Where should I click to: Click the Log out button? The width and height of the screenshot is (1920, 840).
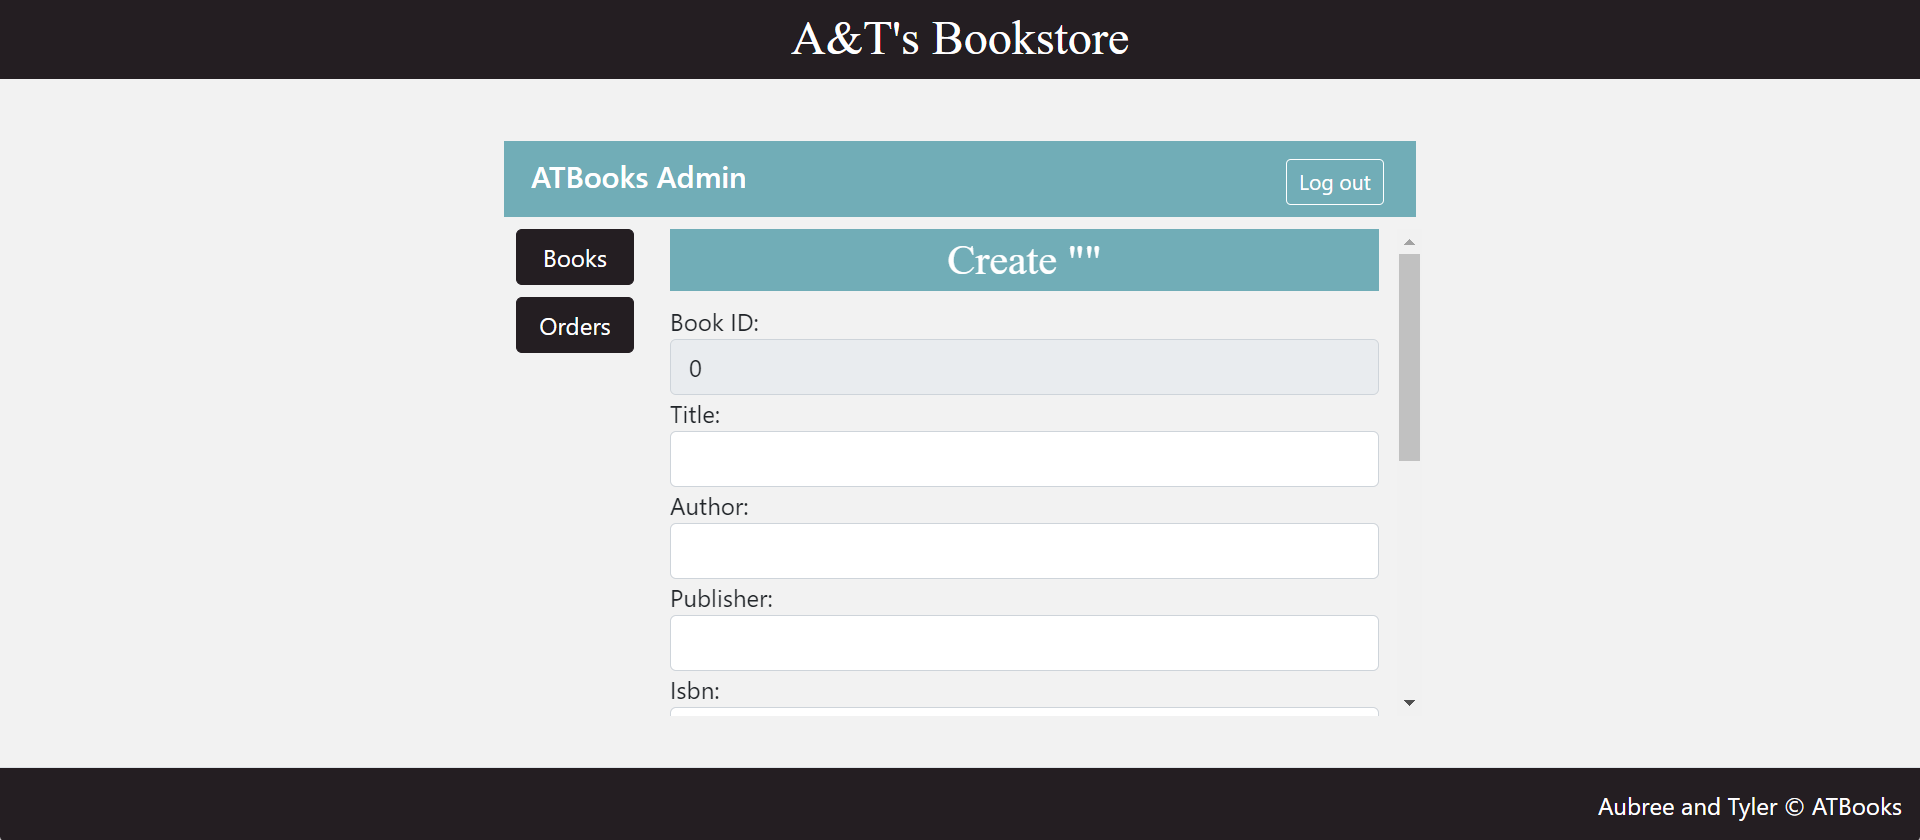click(1334, 182)
